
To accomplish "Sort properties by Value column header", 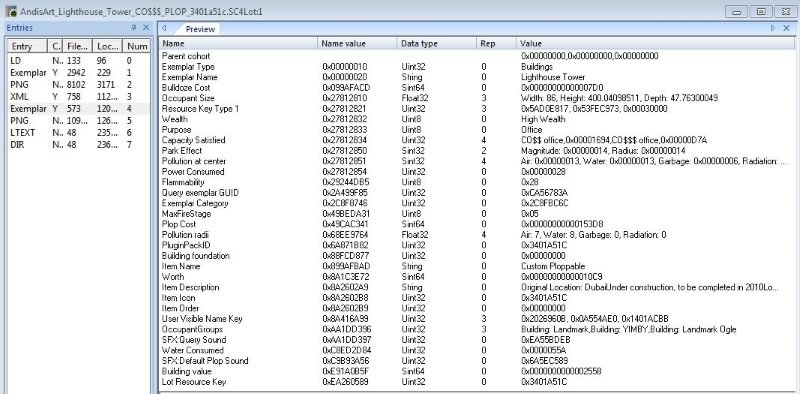I will tap(656, 44).
